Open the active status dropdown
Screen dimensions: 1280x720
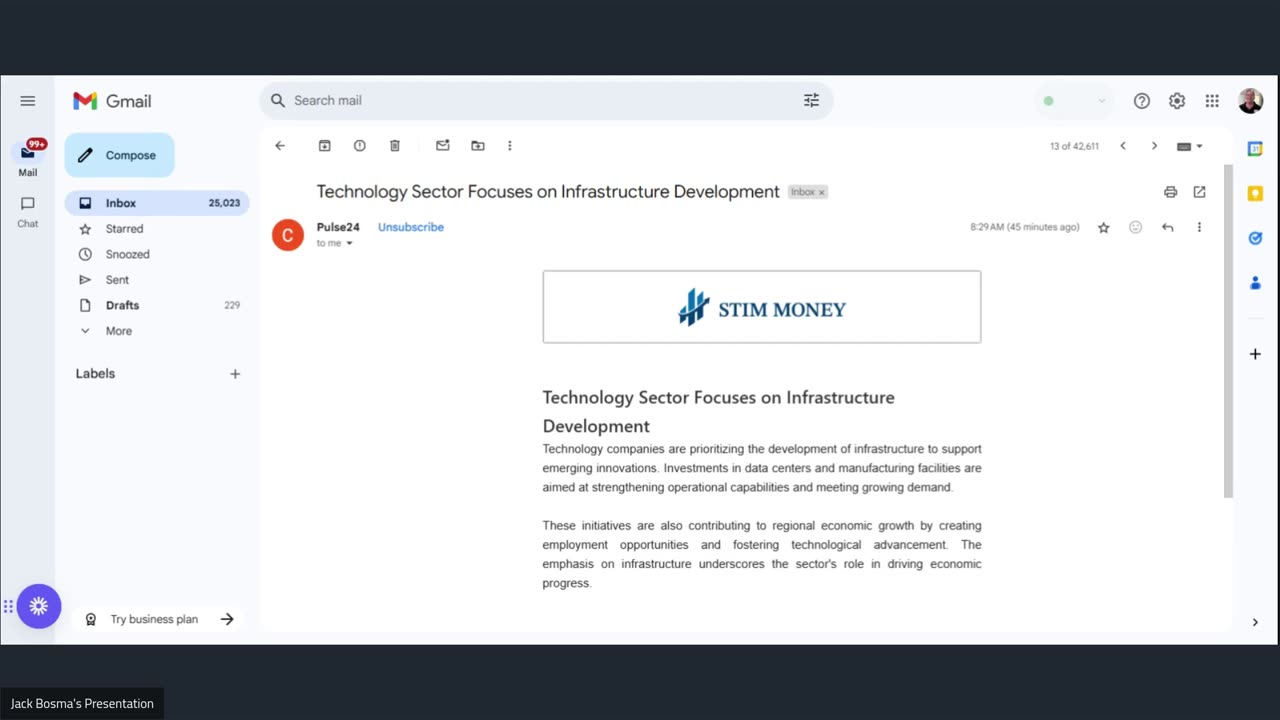click(x=1075, y=101)
